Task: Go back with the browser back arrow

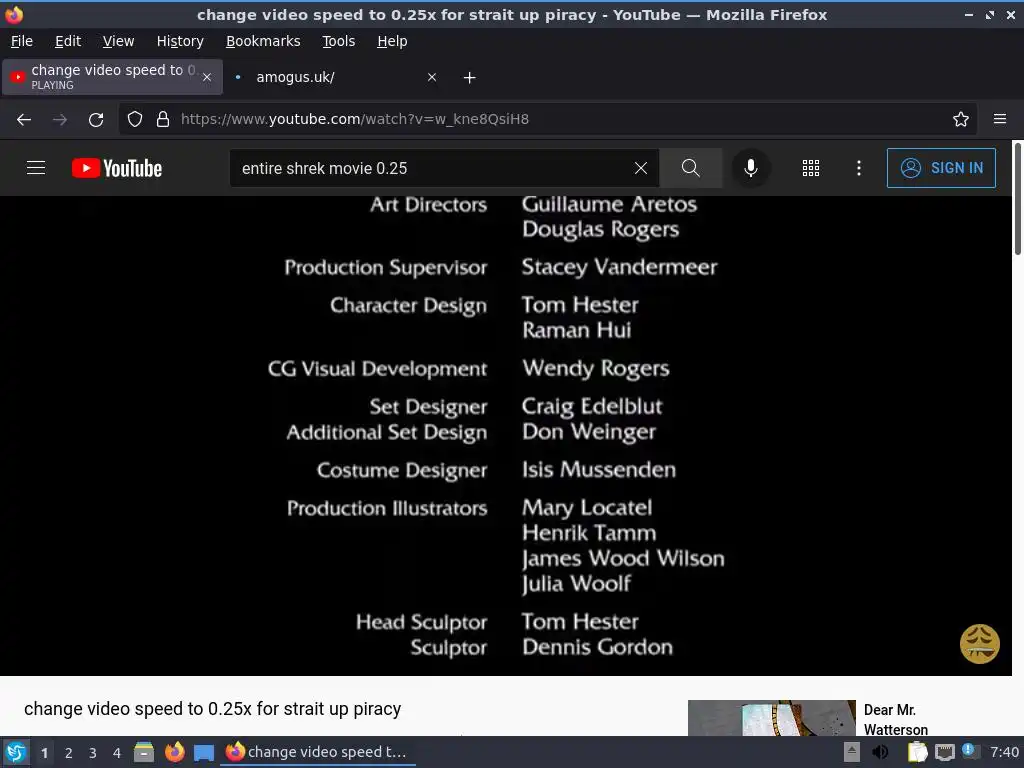Action: (x=24, y=119)
